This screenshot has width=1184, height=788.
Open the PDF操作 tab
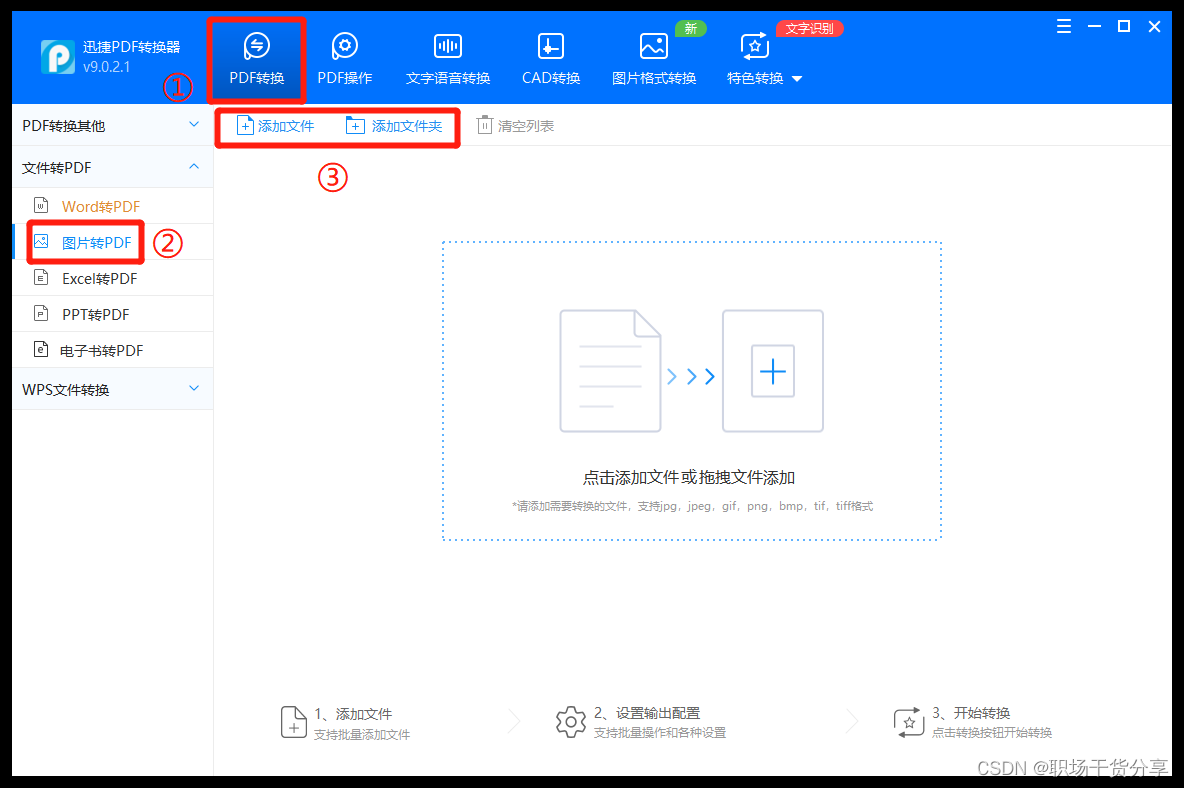pyautogui.click(x=344, y=60)
